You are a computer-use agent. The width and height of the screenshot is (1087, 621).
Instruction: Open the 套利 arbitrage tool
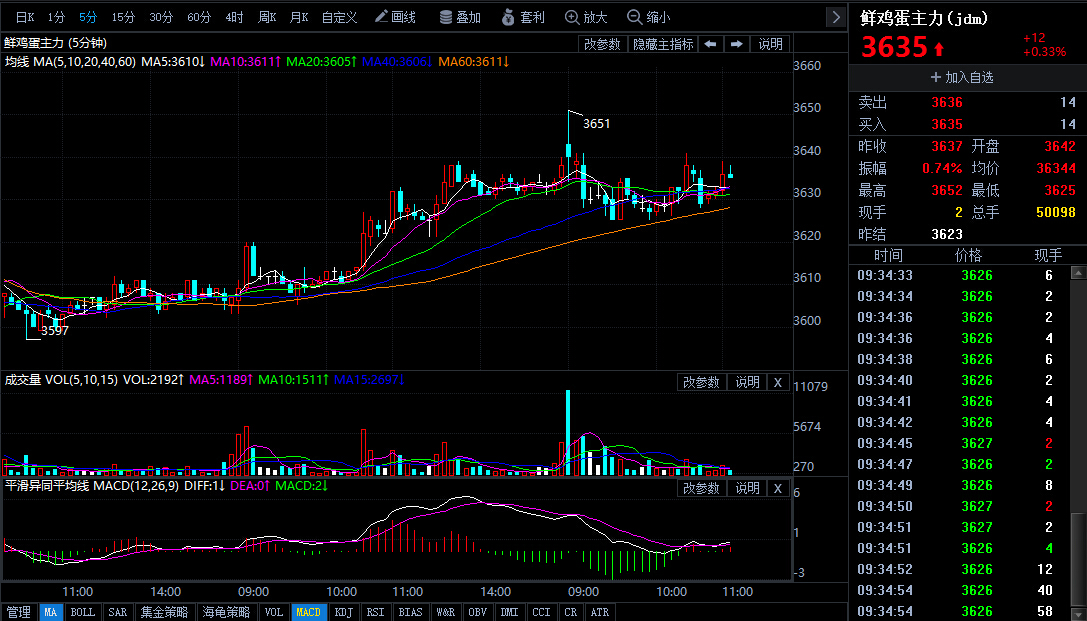pos(523,17)
